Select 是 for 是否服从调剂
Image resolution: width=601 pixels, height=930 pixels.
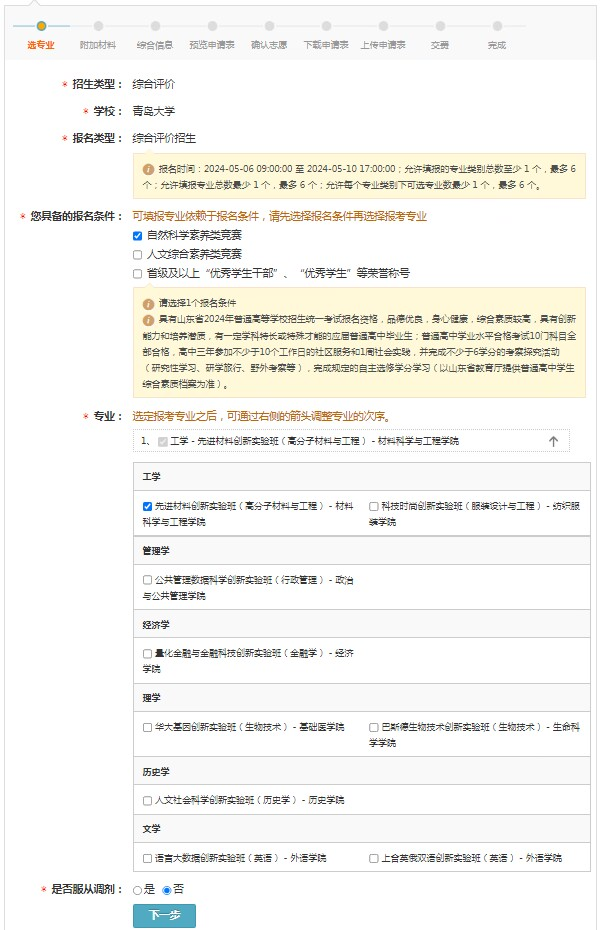[x=138, y=889]
